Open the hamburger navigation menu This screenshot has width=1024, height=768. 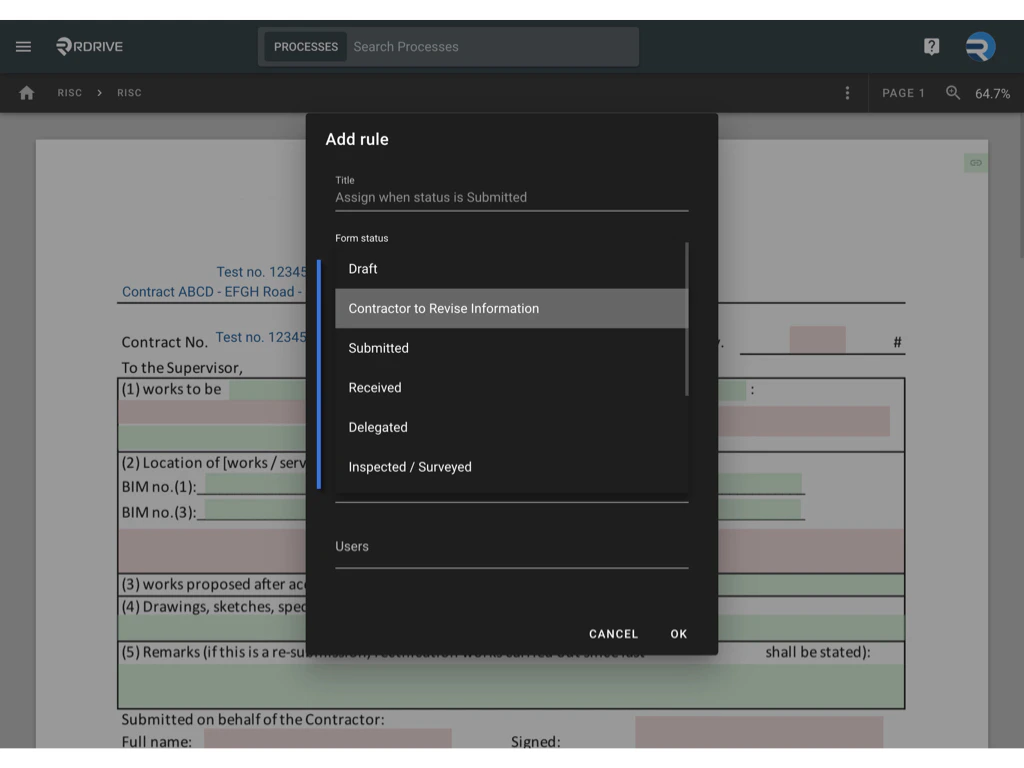(x=23, y=46)
